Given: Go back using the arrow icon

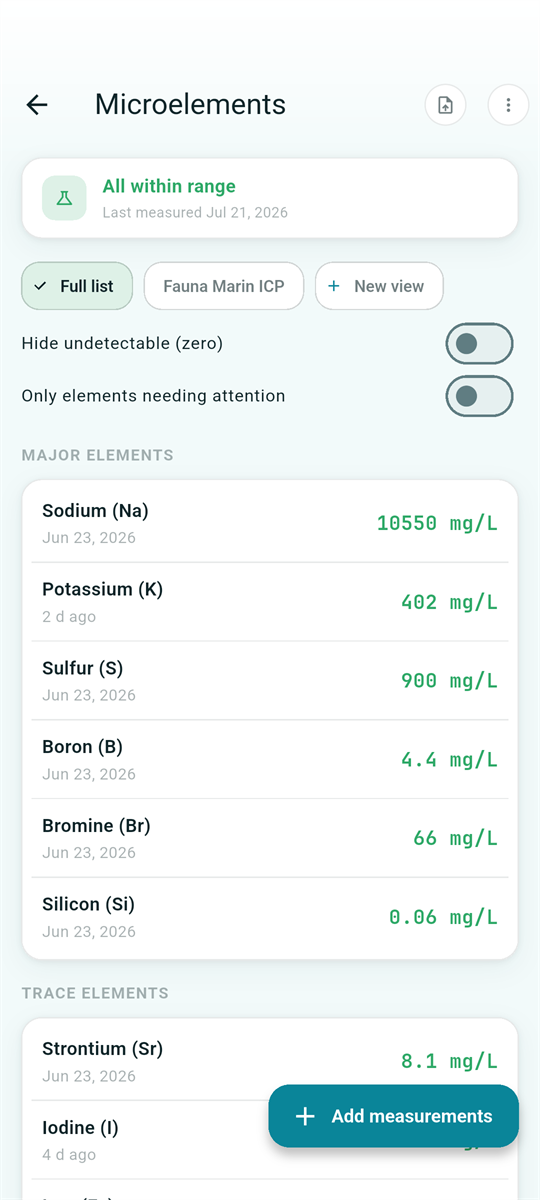Looking at the screenshot, I should coord(37,104).
